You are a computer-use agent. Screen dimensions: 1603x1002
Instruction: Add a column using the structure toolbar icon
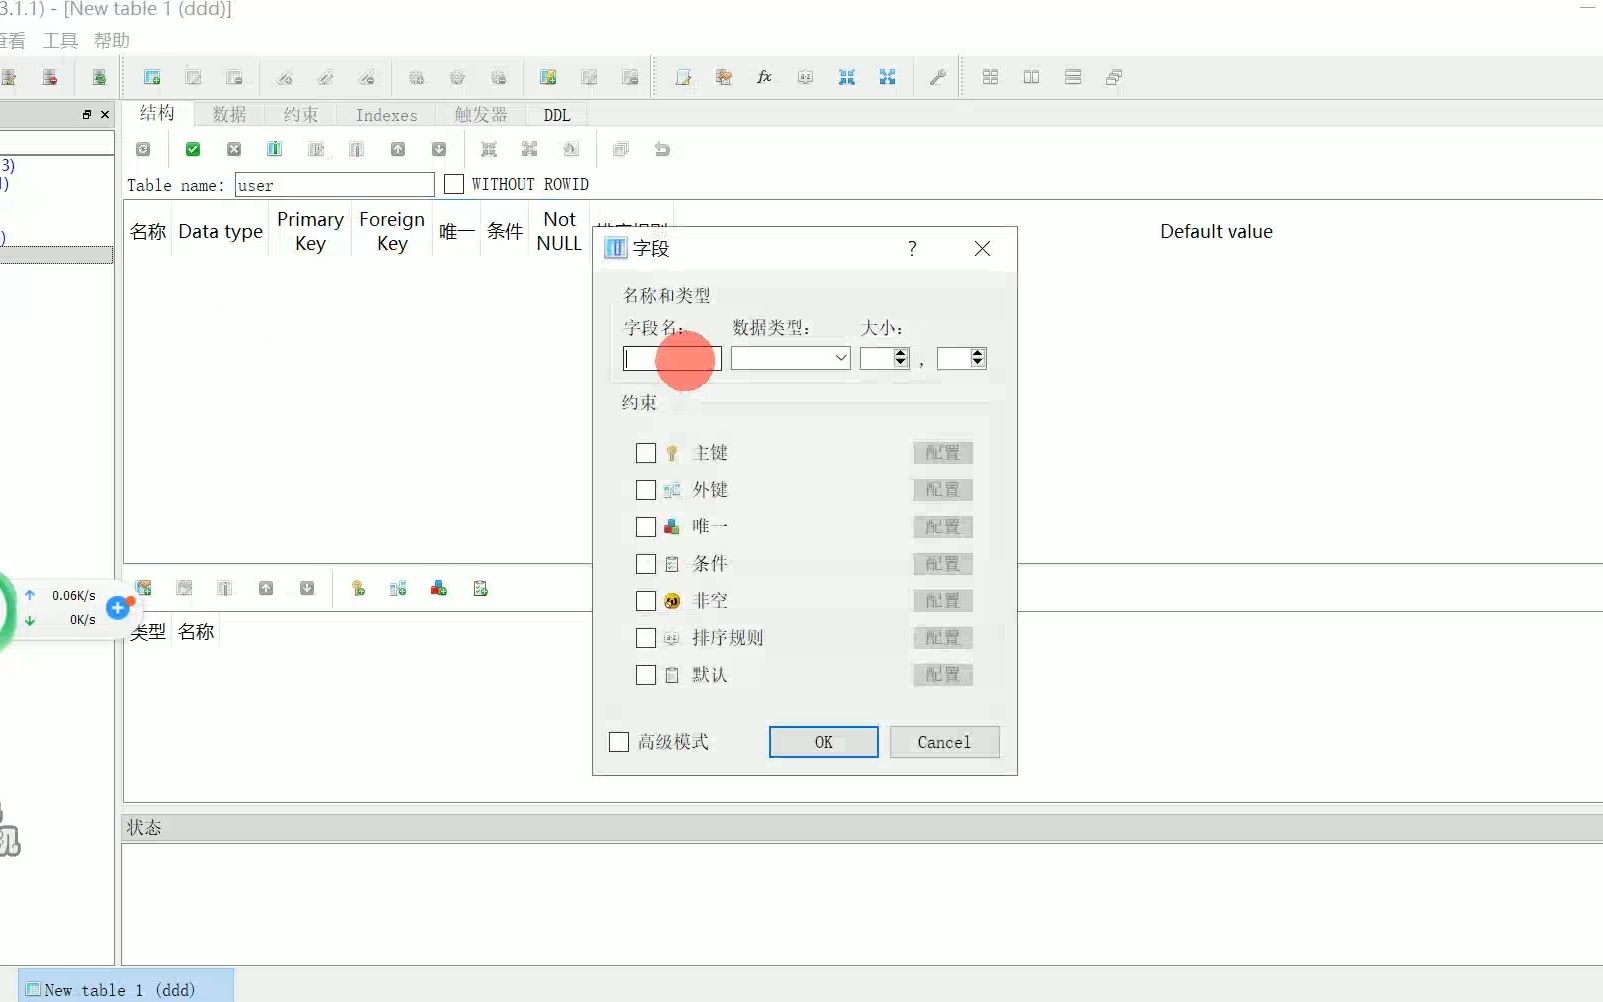click(x=274, y=149)
